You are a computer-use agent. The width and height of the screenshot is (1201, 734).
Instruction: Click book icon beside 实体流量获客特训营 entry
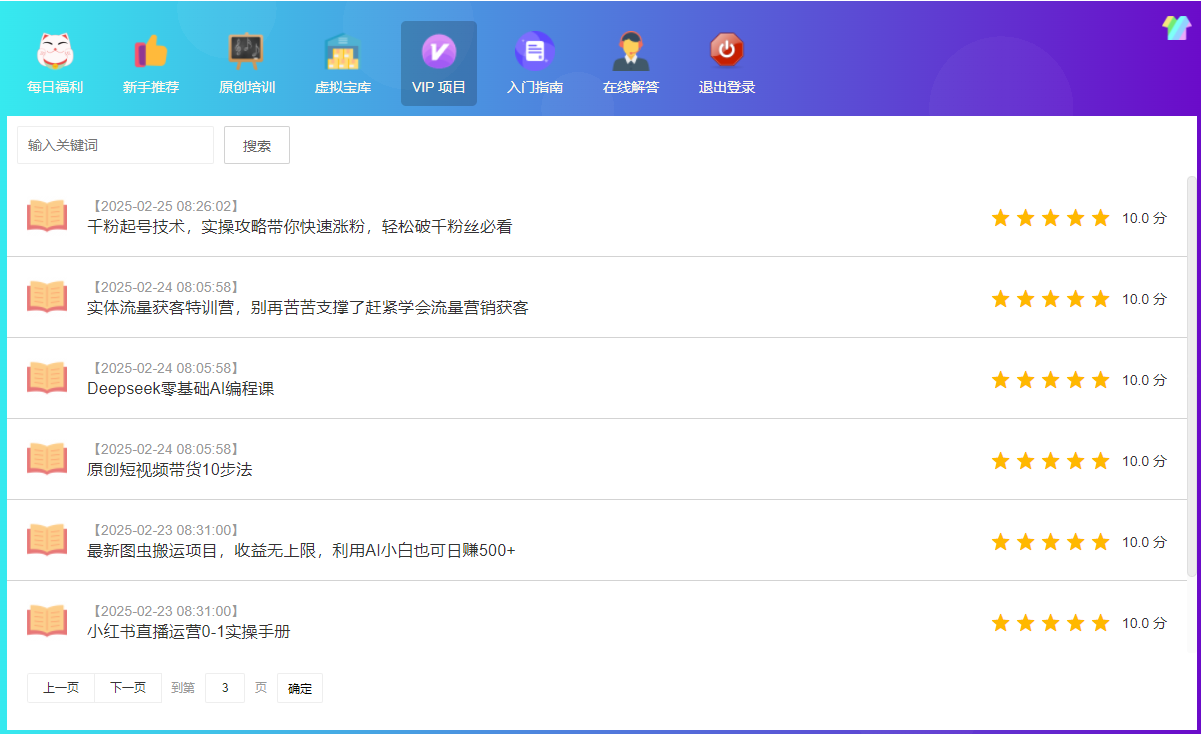coord(47,297)
